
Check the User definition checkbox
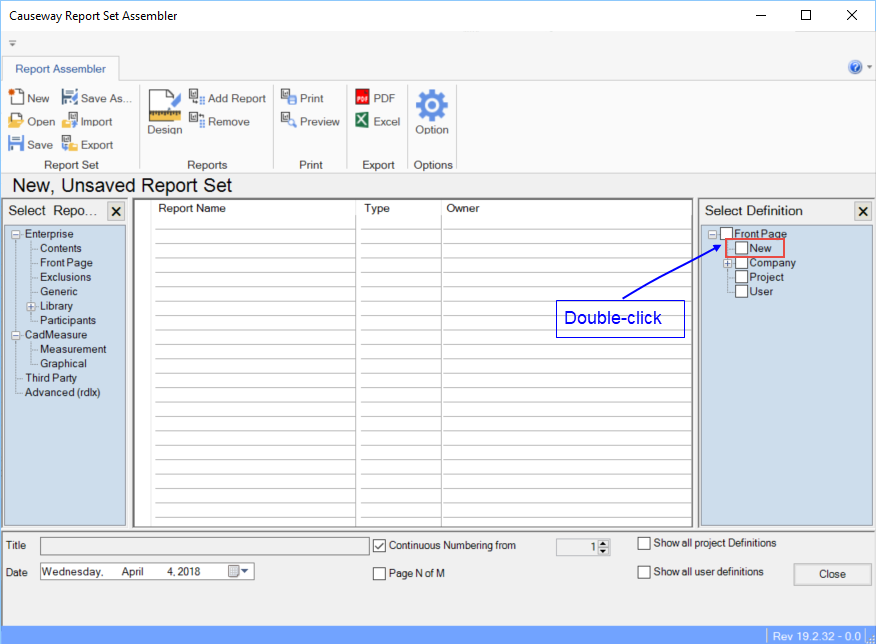pos(741,291)
